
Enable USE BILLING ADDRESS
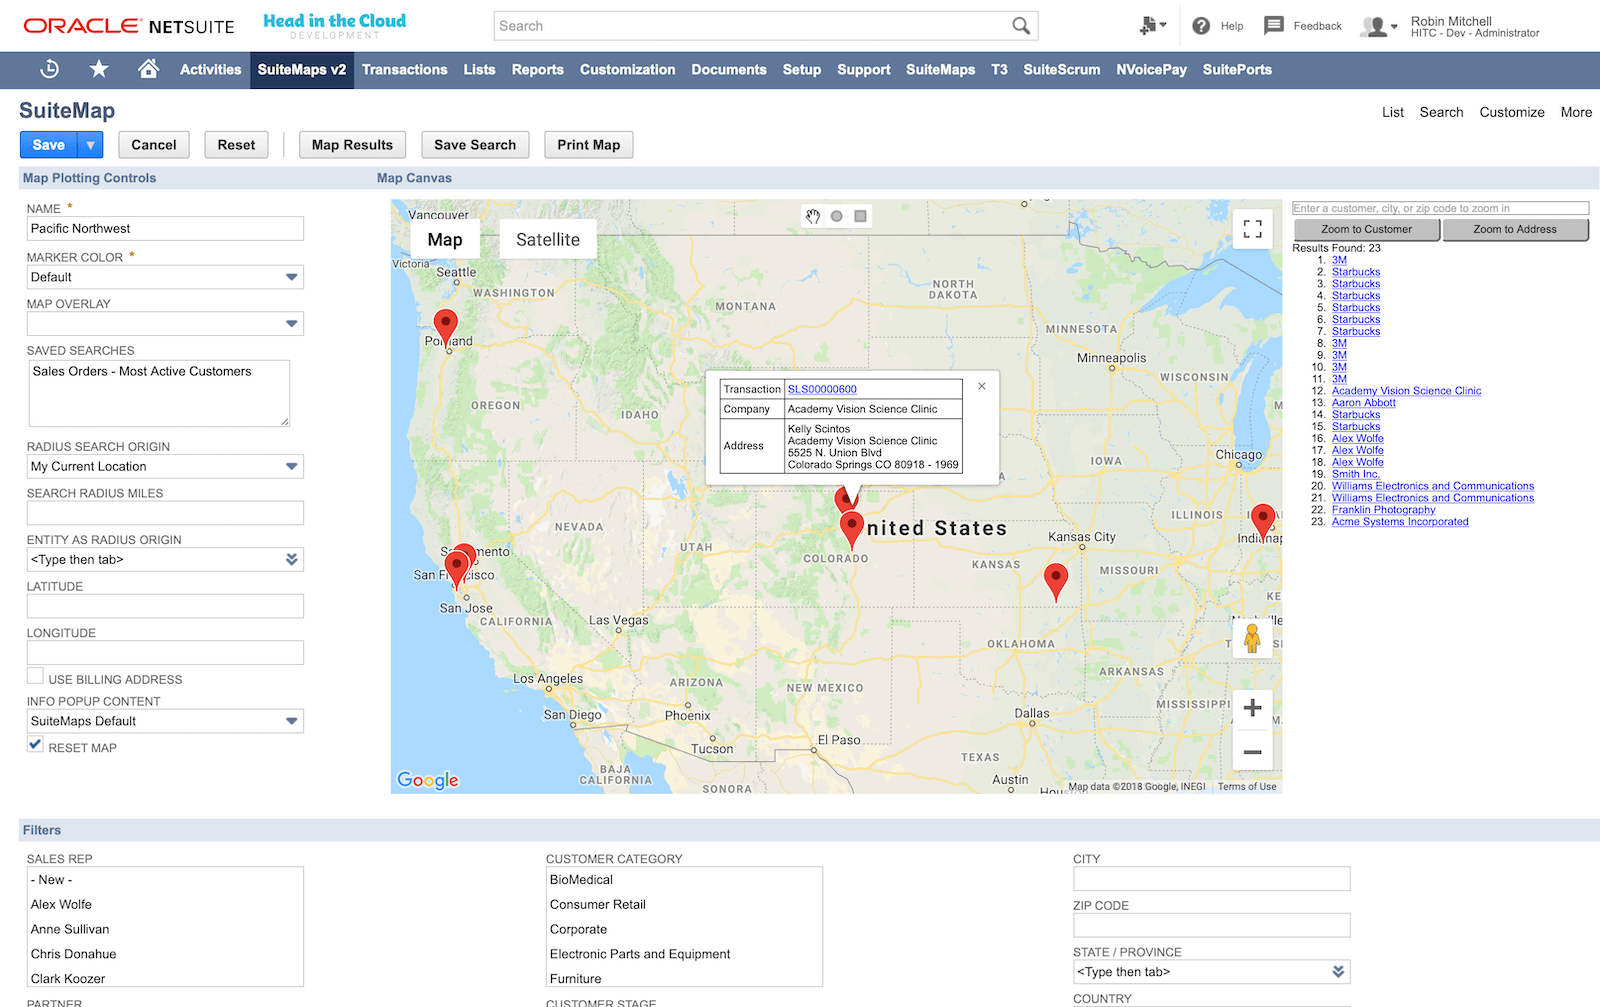[x=35, y=675]
